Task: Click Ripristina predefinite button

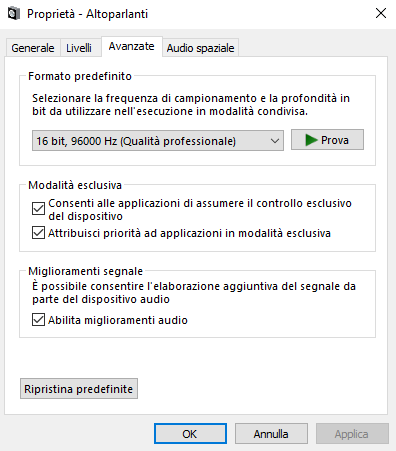Action: pos(79,389)
